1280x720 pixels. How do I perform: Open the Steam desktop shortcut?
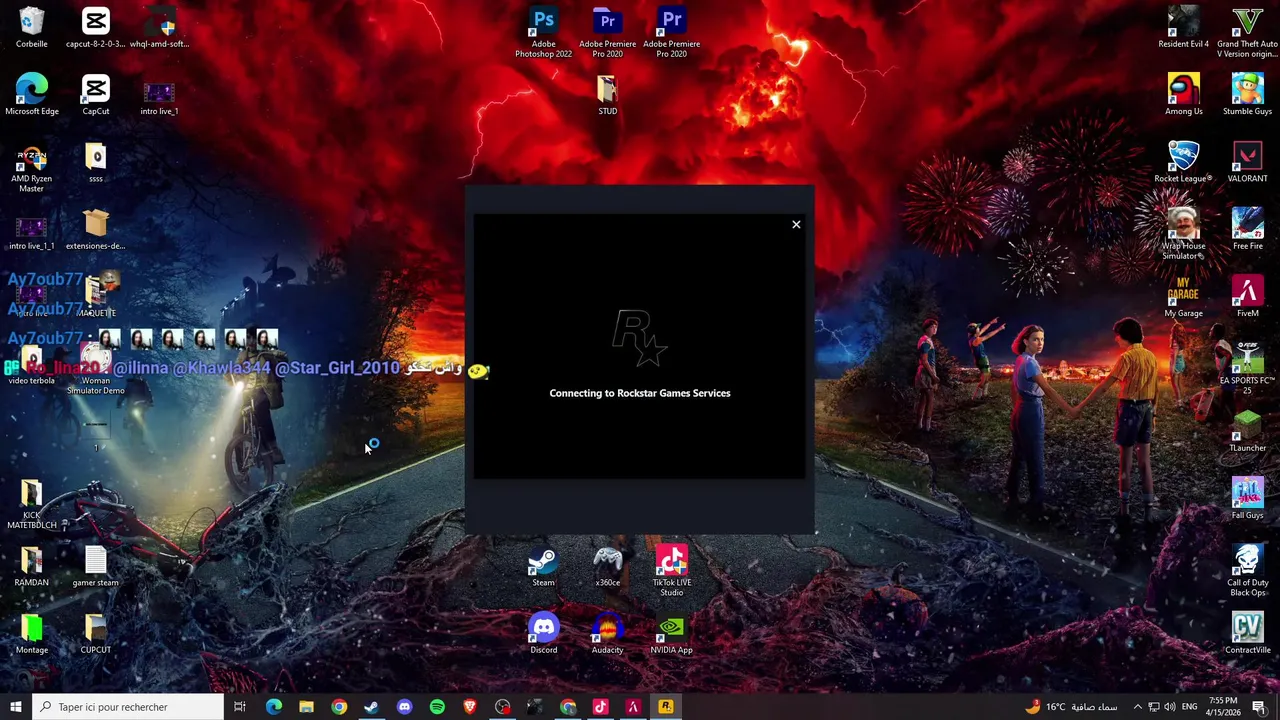pyautogui.click(x=543, y=566)
